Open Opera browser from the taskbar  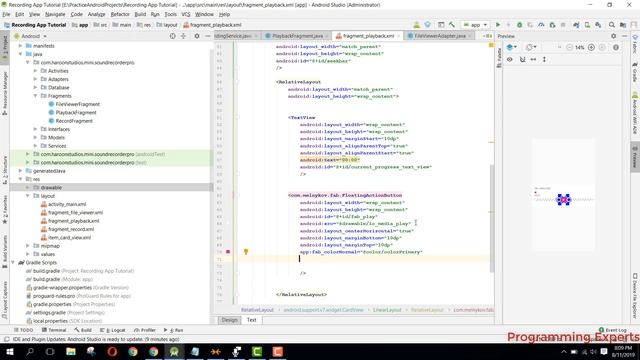112,351
